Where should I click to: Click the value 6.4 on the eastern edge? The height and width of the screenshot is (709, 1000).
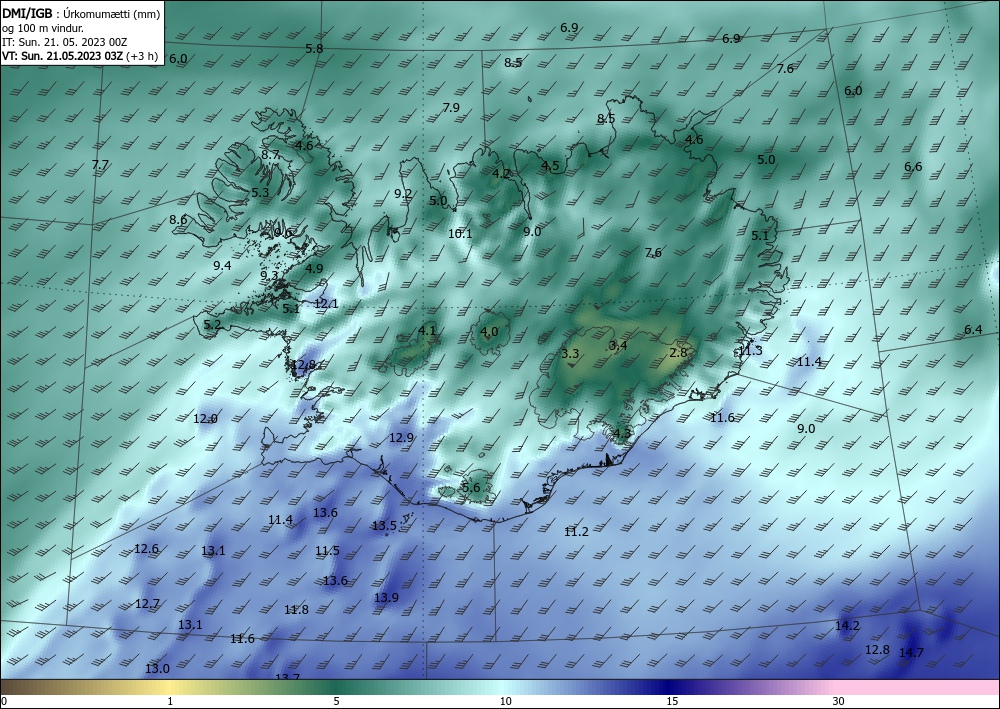click(x=973, y=330)
